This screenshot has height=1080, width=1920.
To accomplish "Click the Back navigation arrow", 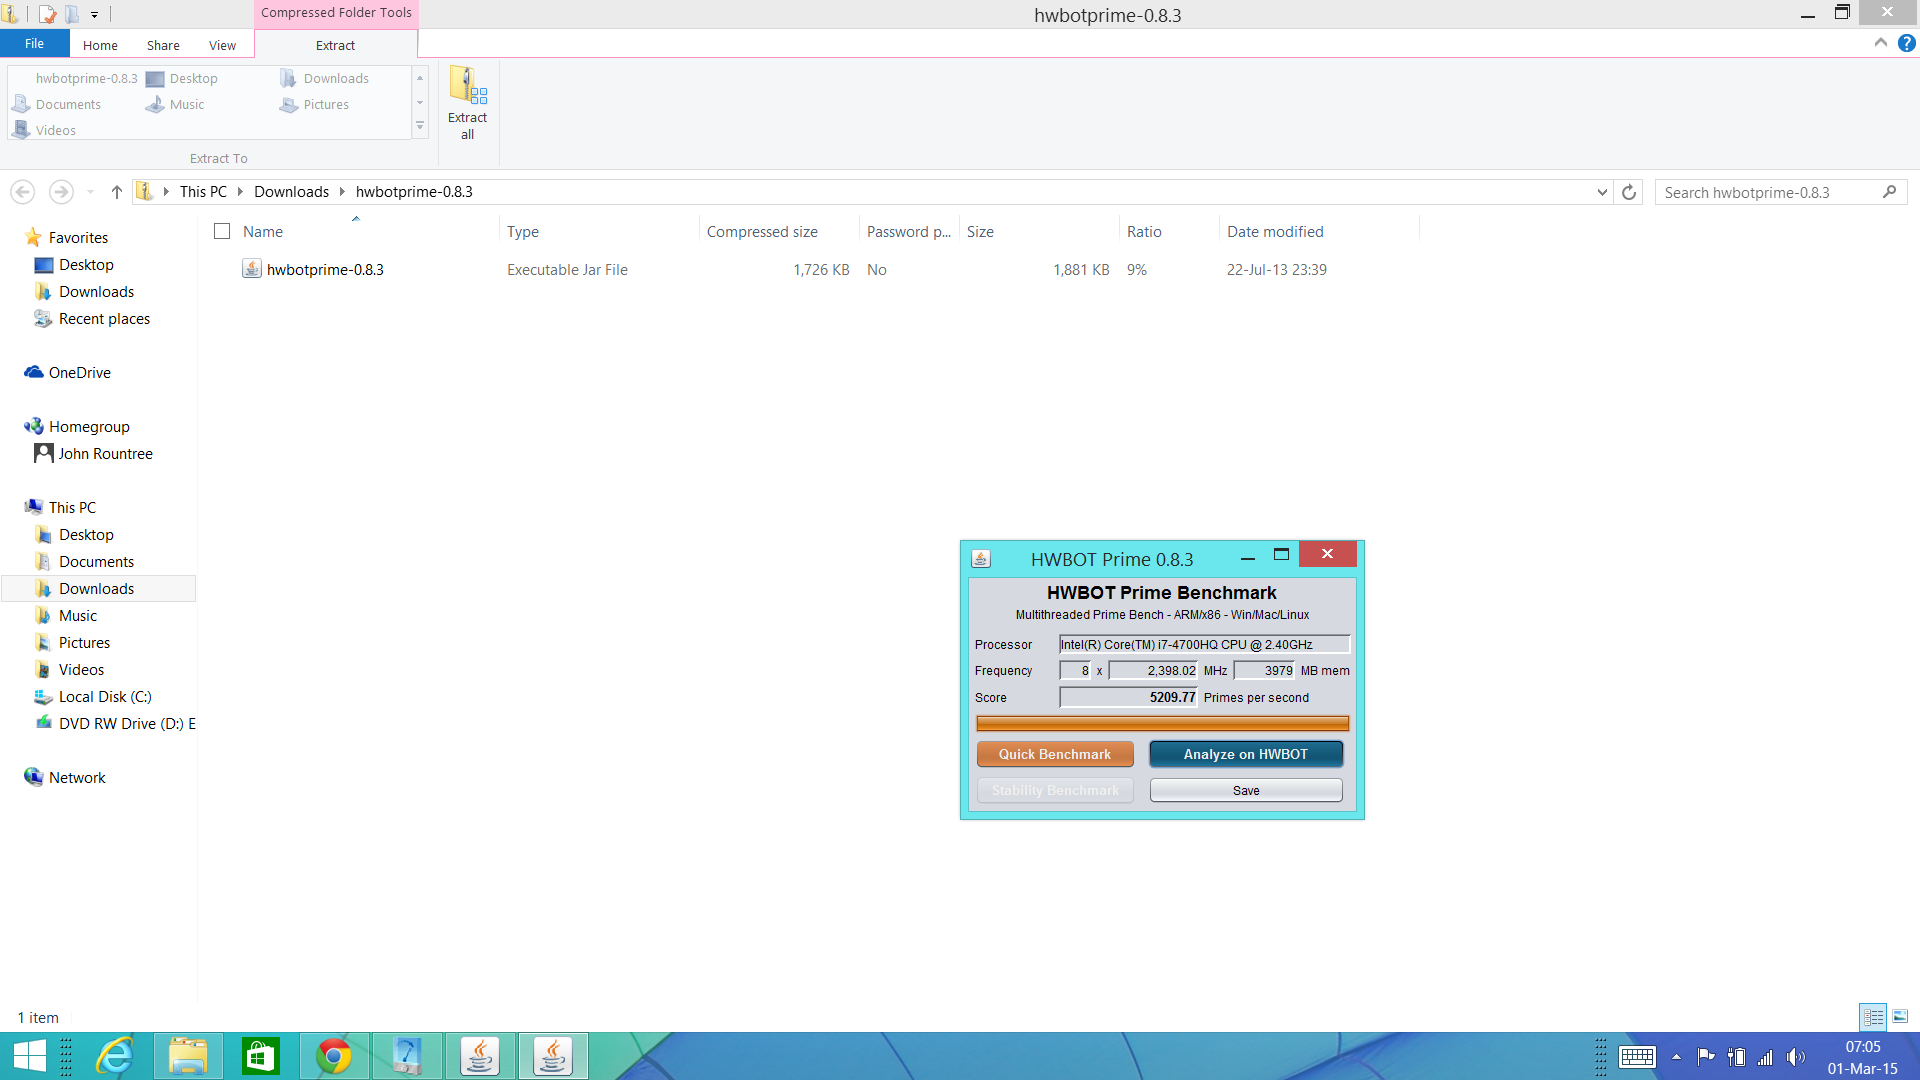I will click(23, 192).
